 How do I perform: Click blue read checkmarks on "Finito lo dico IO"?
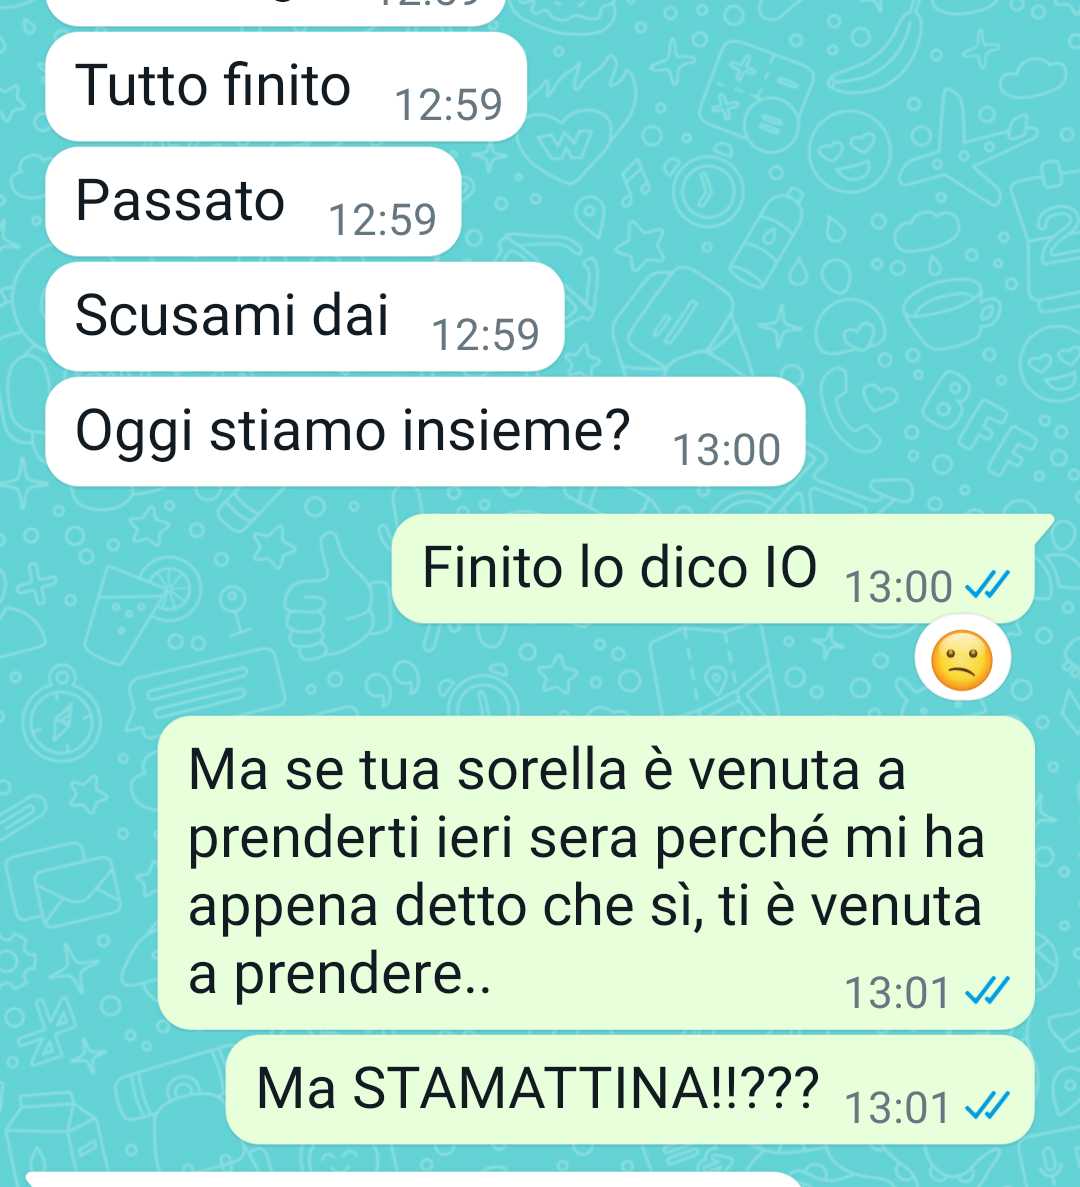(x=988, y=585)
